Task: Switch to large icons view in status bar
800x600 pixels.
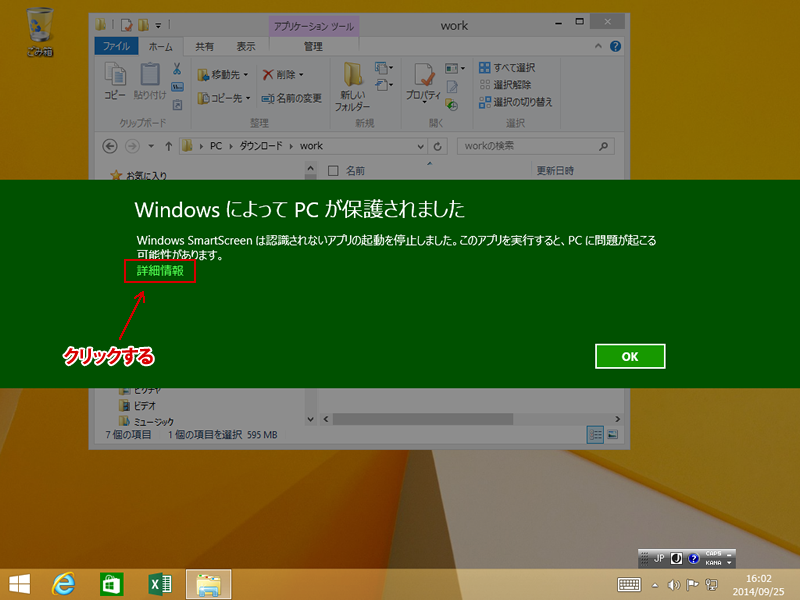Action: [x=613, y=435]
